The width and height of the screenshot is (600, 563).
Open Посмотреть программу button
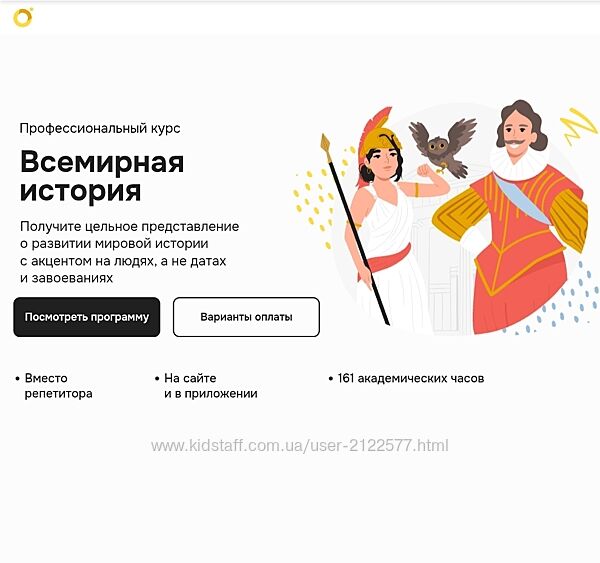point(86,317)
